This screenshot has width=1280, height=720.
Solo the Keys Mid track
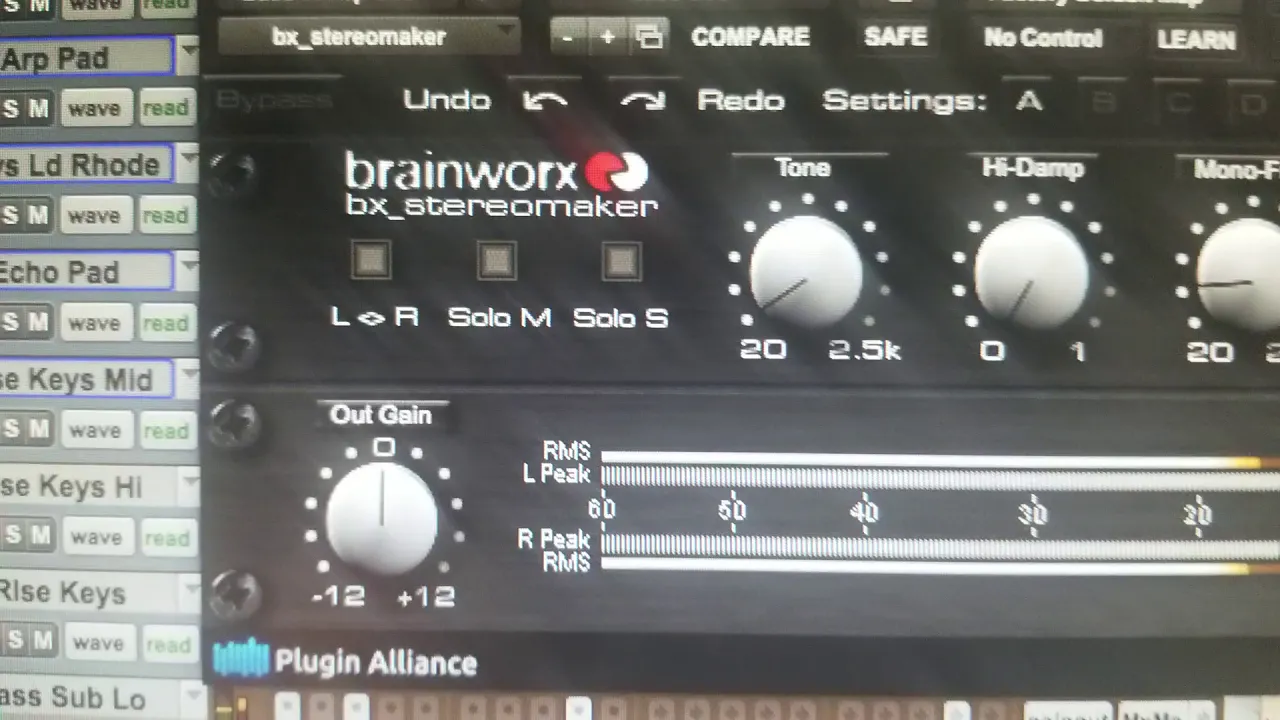pos(11,429)
